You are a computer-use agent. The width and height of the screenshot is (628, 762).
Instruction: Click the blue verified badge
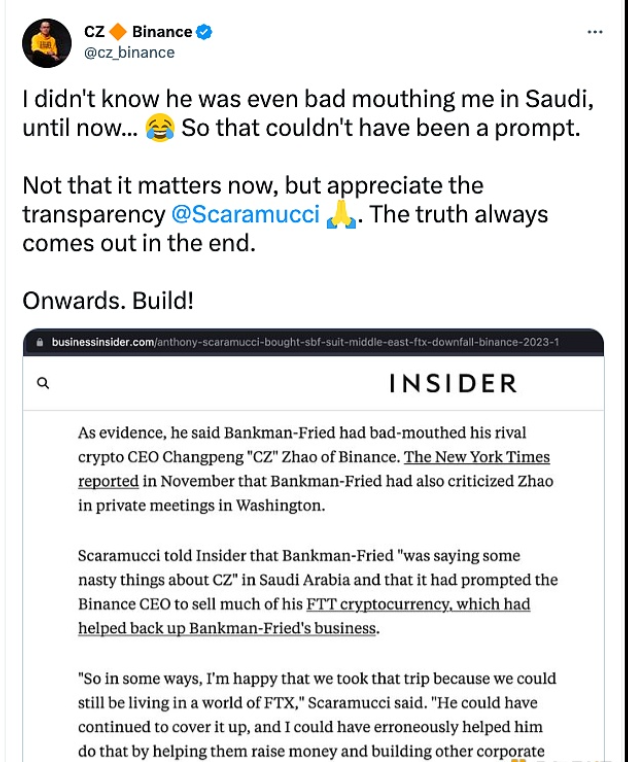pyautogui.click(x=203, y=32)
